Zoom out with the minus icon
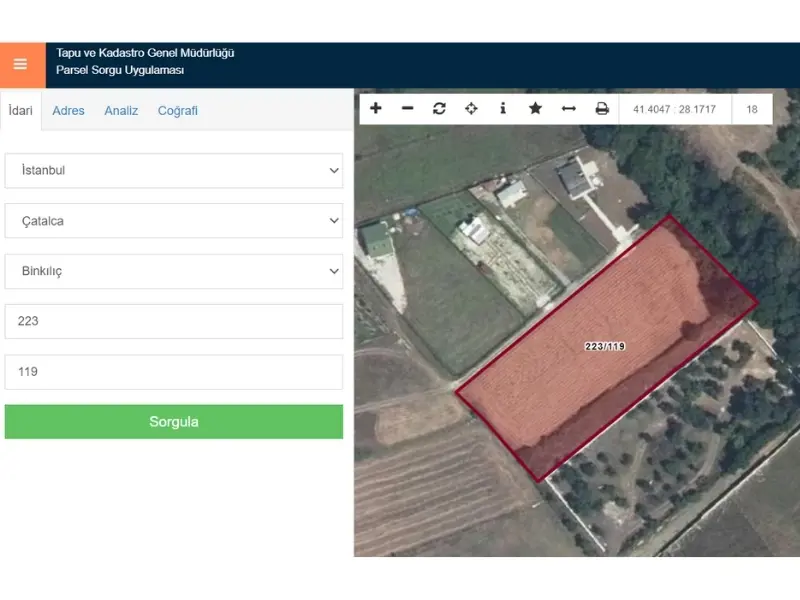This screenshot has width=800, height=600. coord(407,109)
